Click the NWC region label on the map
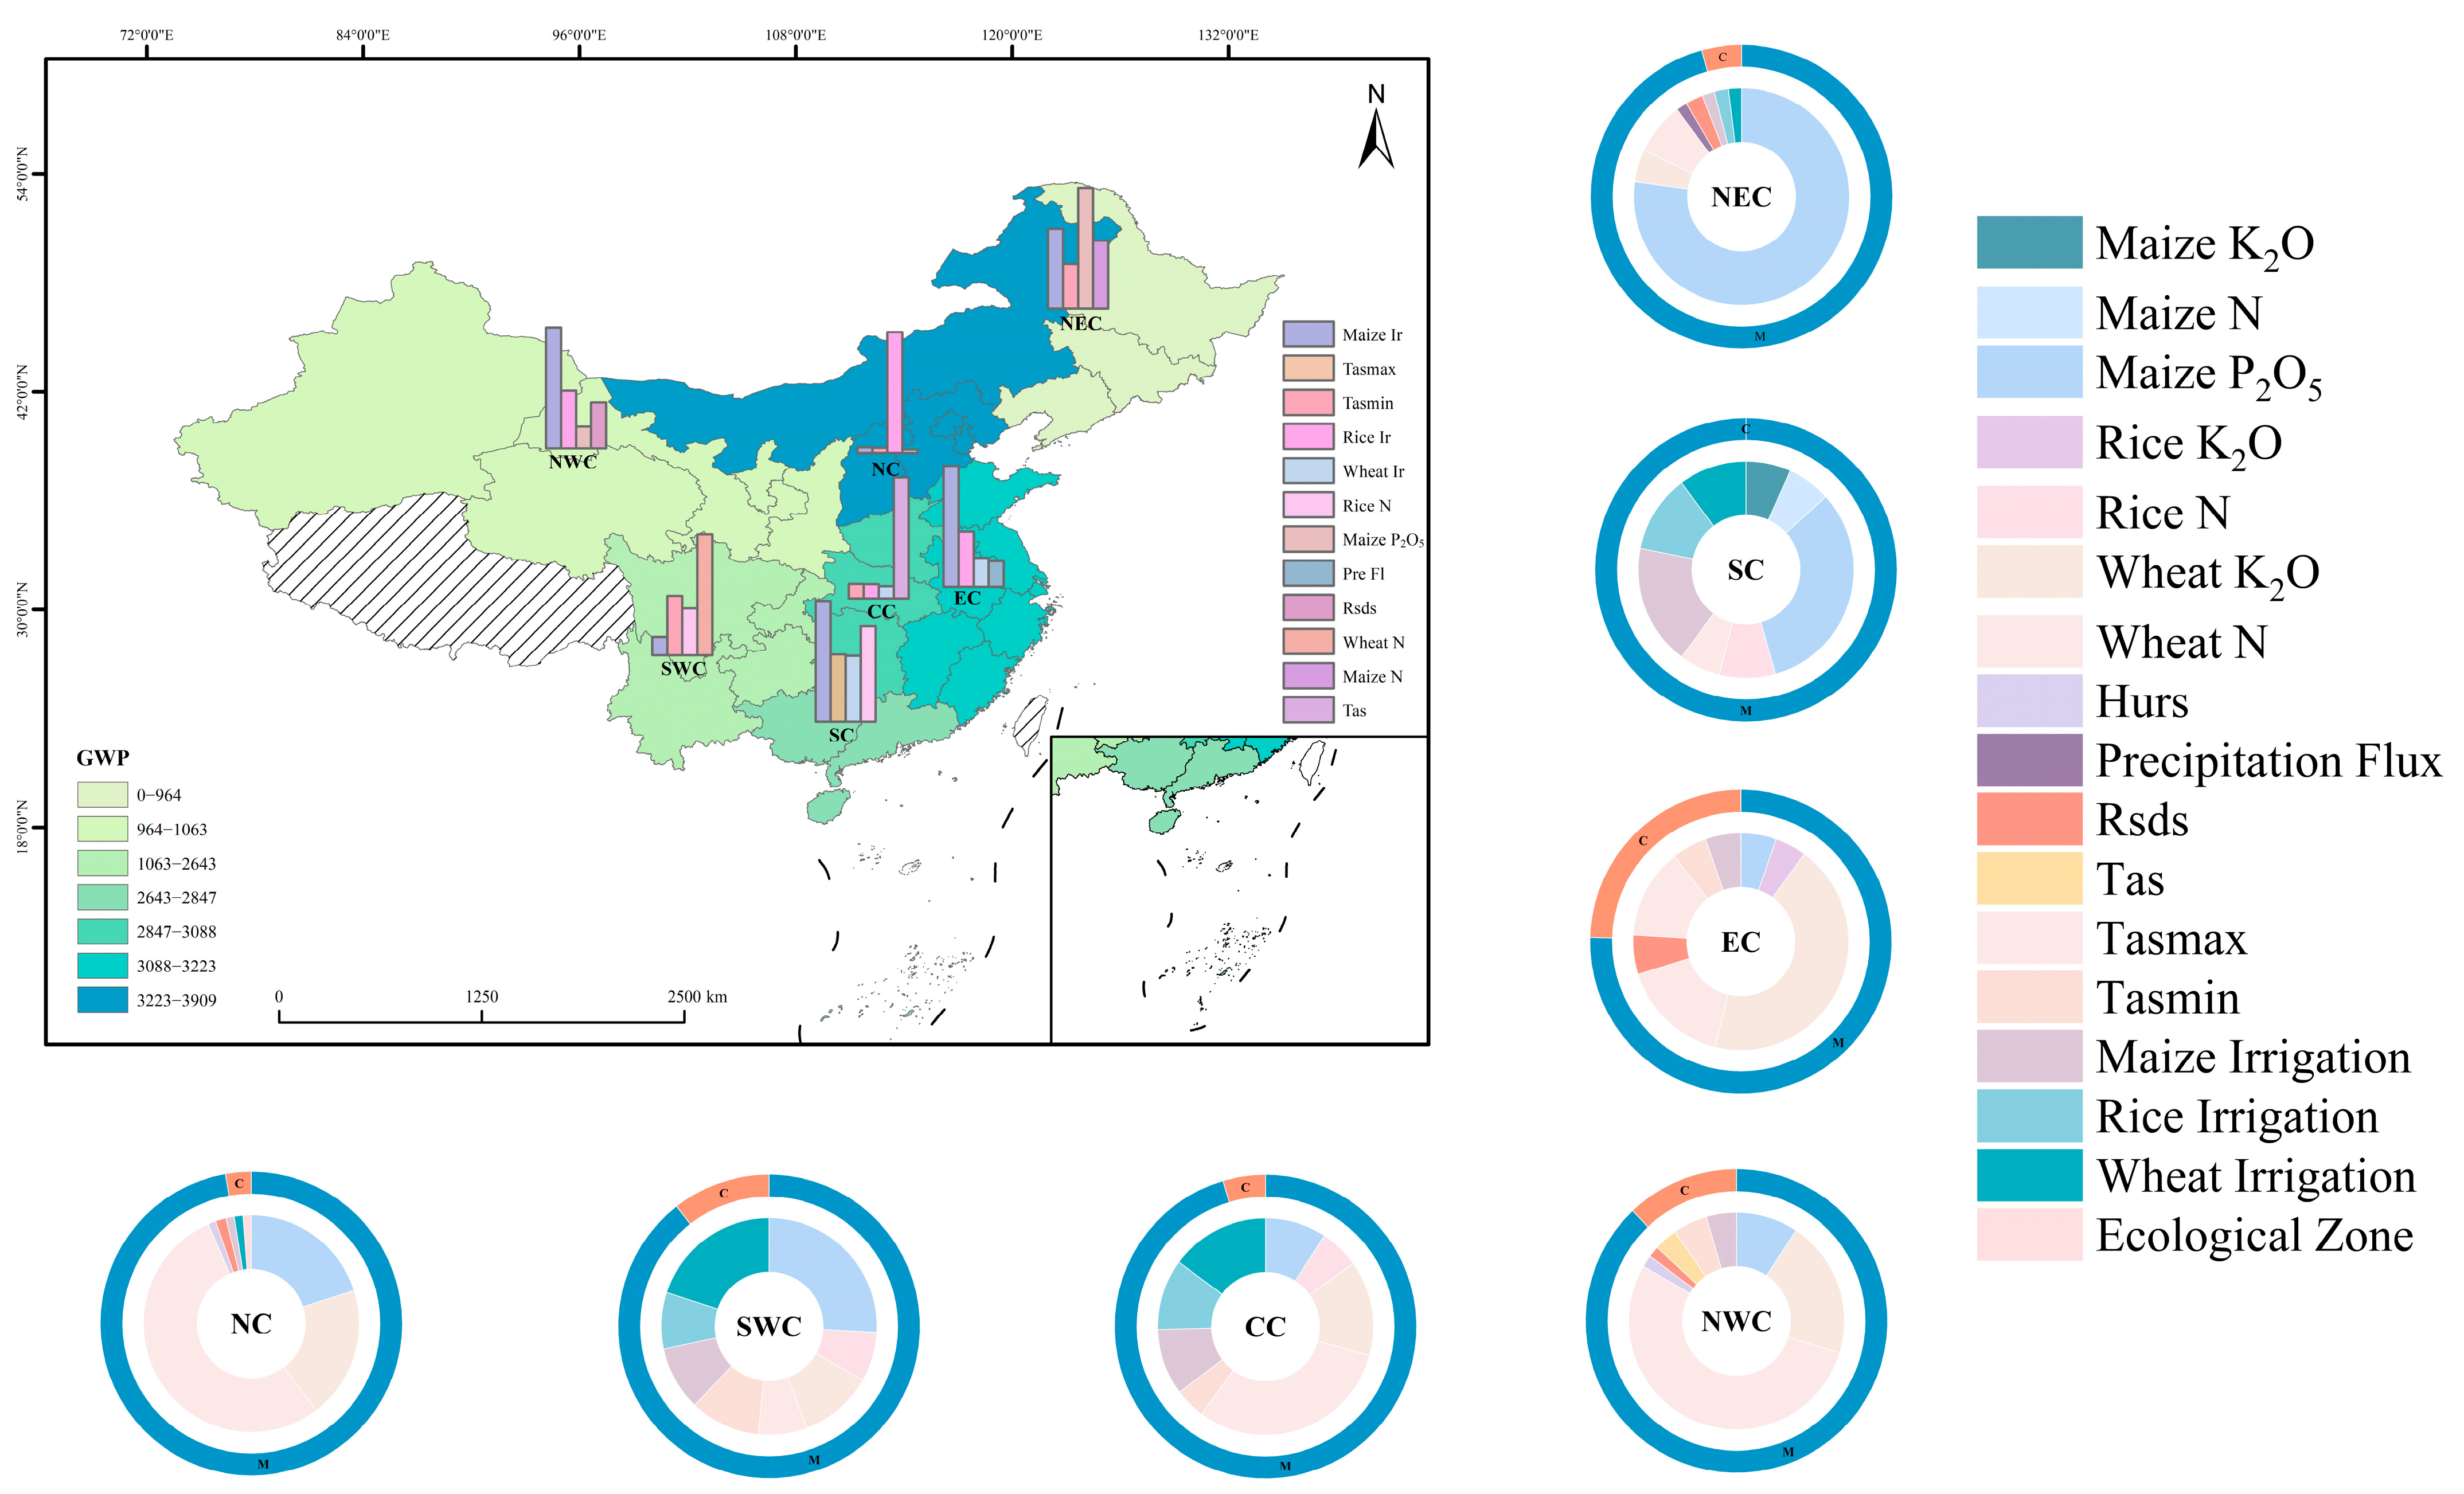The image size is (2464, 1494). click(572, 462)
